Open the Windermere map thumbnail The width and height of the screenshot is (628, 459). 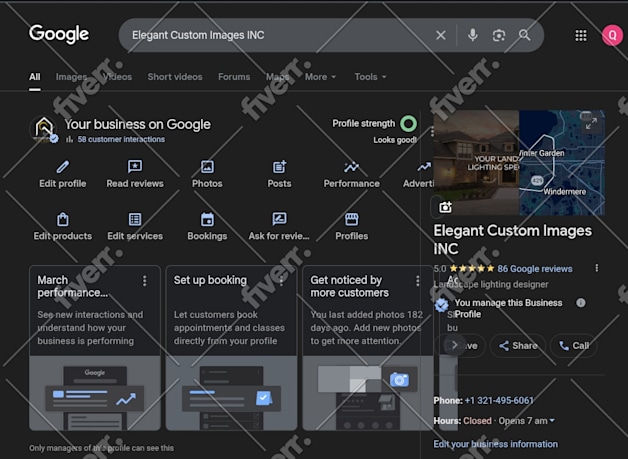click(x=562, y=163)
